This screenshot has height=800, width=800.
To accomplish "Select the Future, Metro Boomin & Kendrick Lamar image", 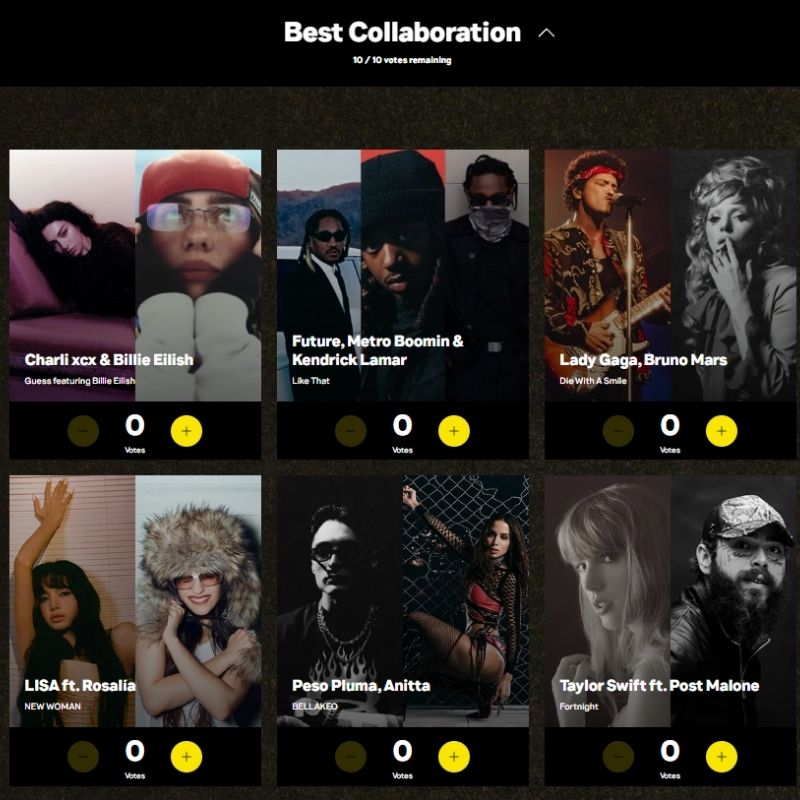I will click(x=403, y=276).
